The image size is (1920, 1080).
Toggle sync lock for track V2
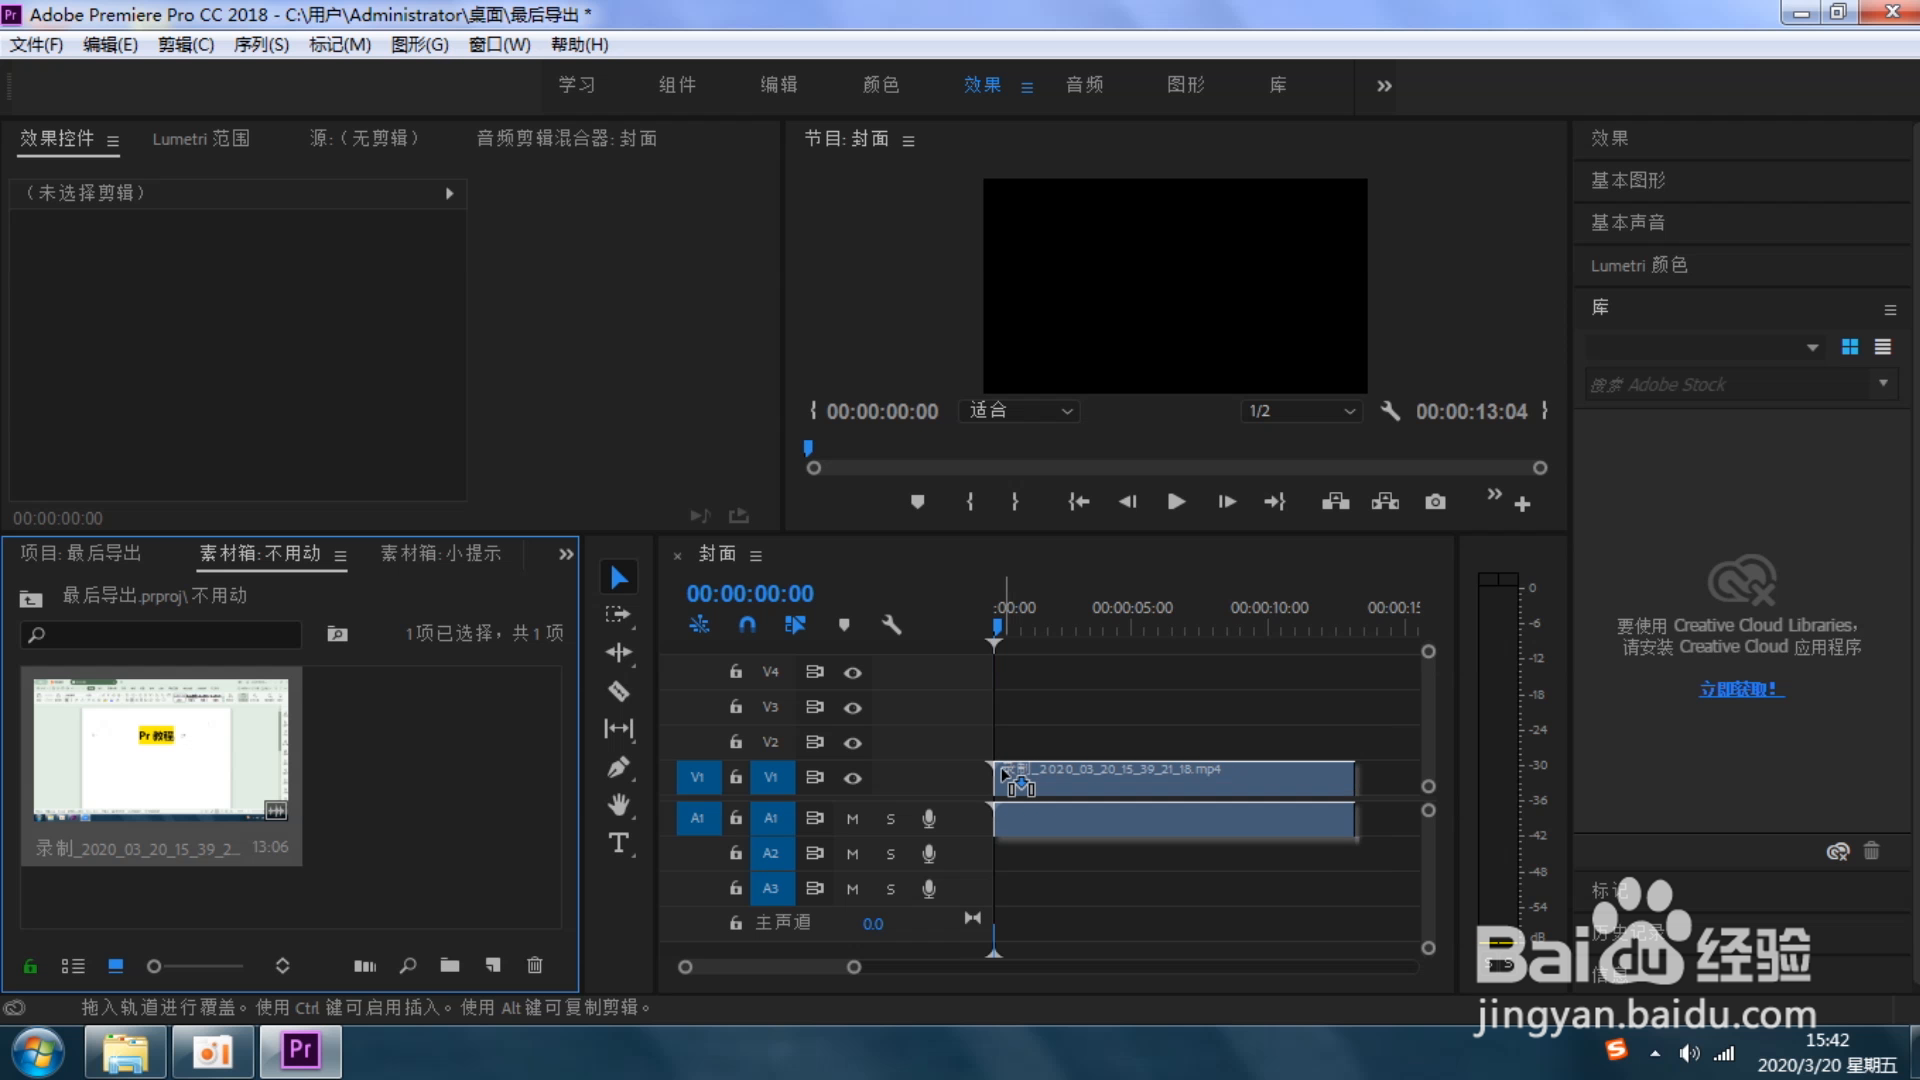pos(815,742)
